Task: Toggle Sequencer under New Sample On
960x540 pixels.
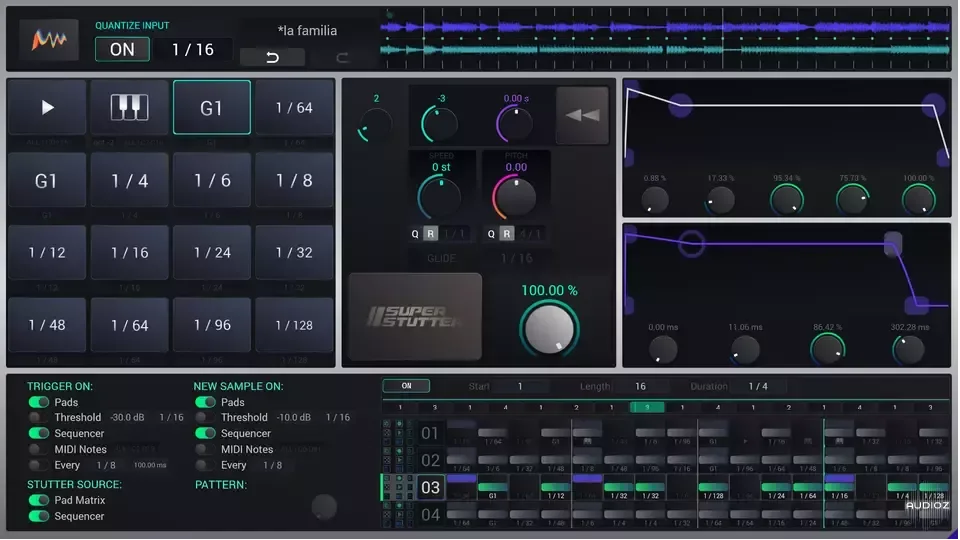Action: coord(205,433)
